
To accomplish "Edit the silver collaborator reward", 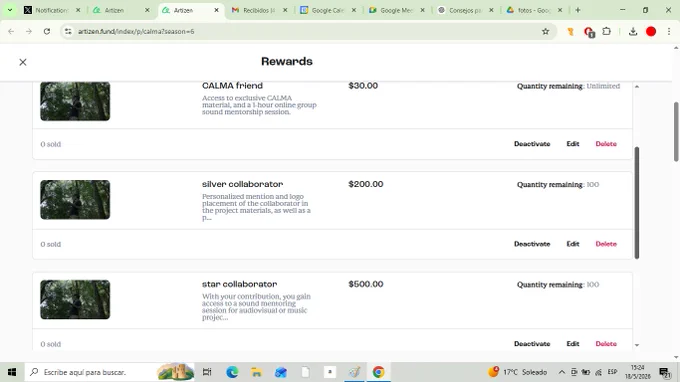I will (573, 244).
